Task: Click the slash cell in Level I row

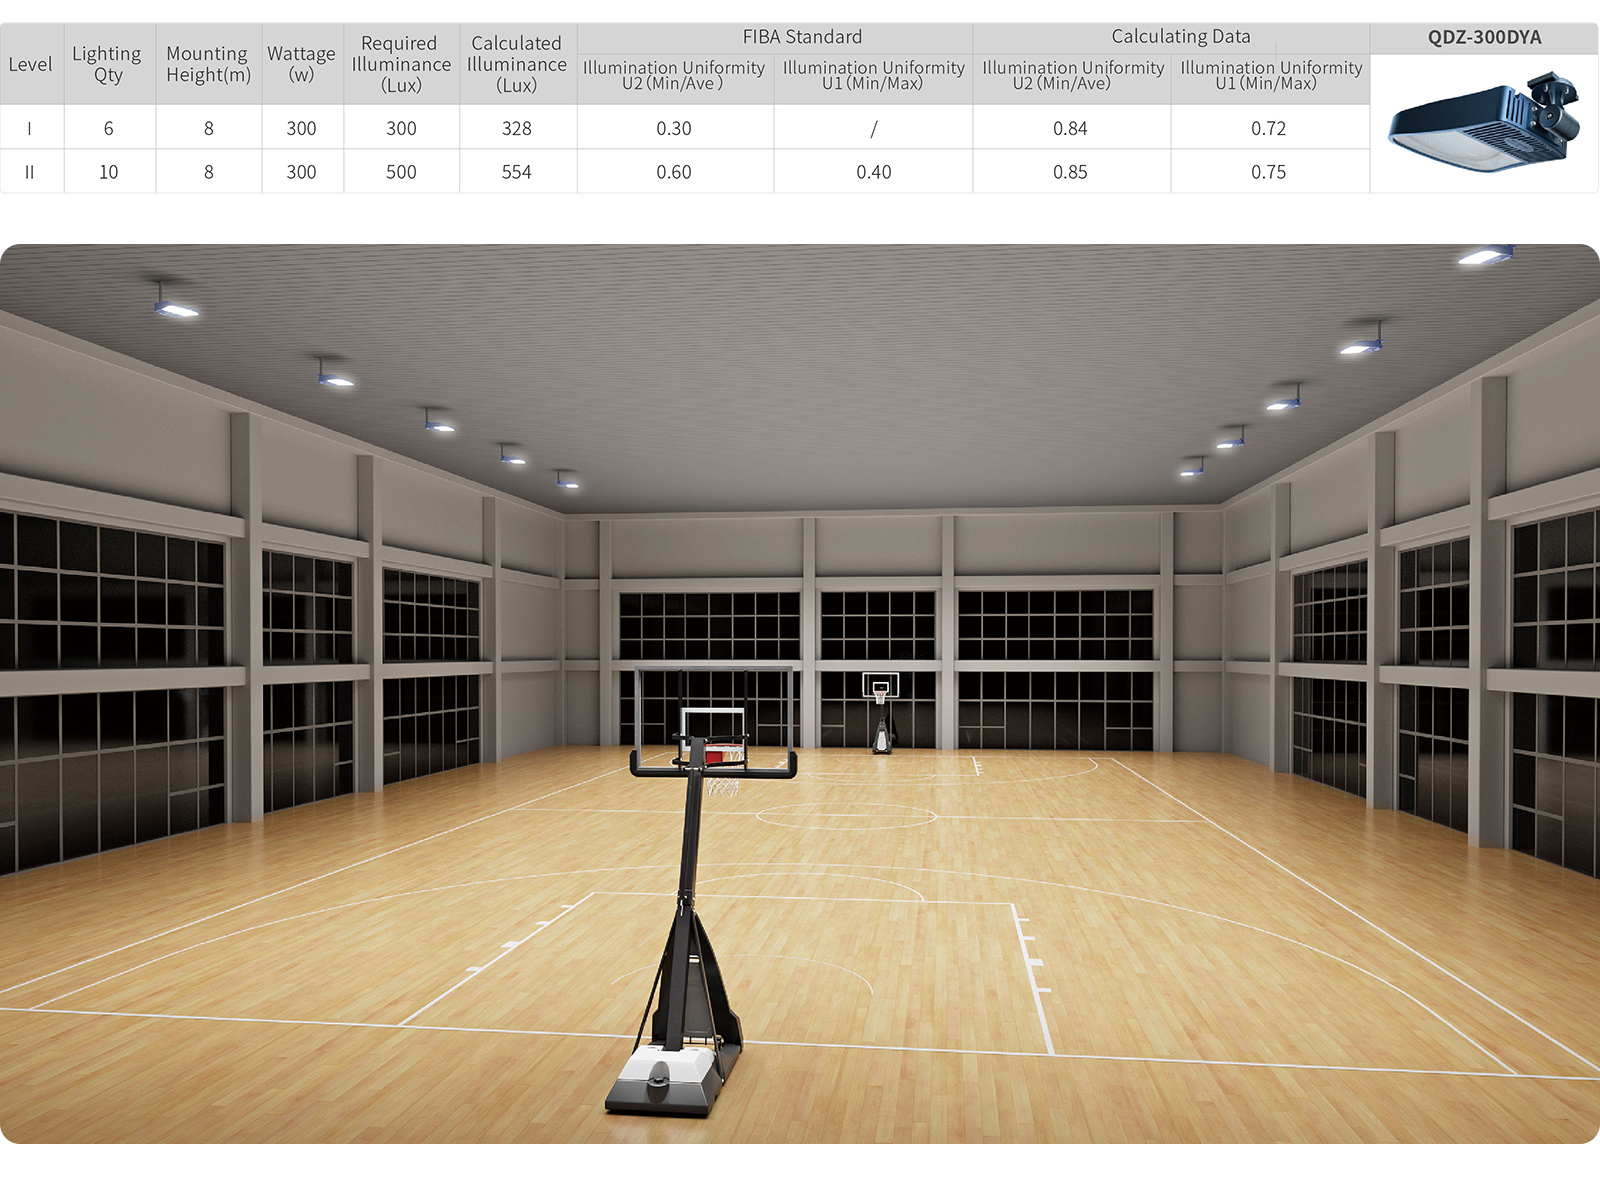Action: 873,129
